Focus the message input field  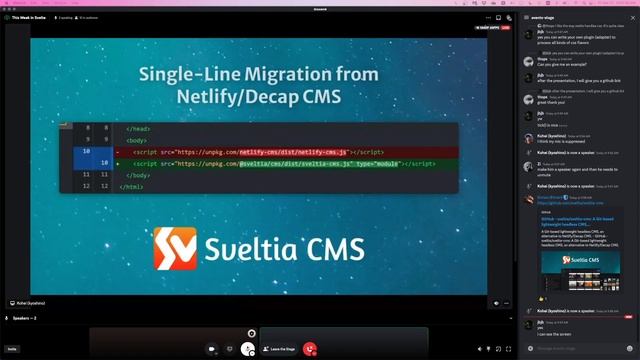580,348
